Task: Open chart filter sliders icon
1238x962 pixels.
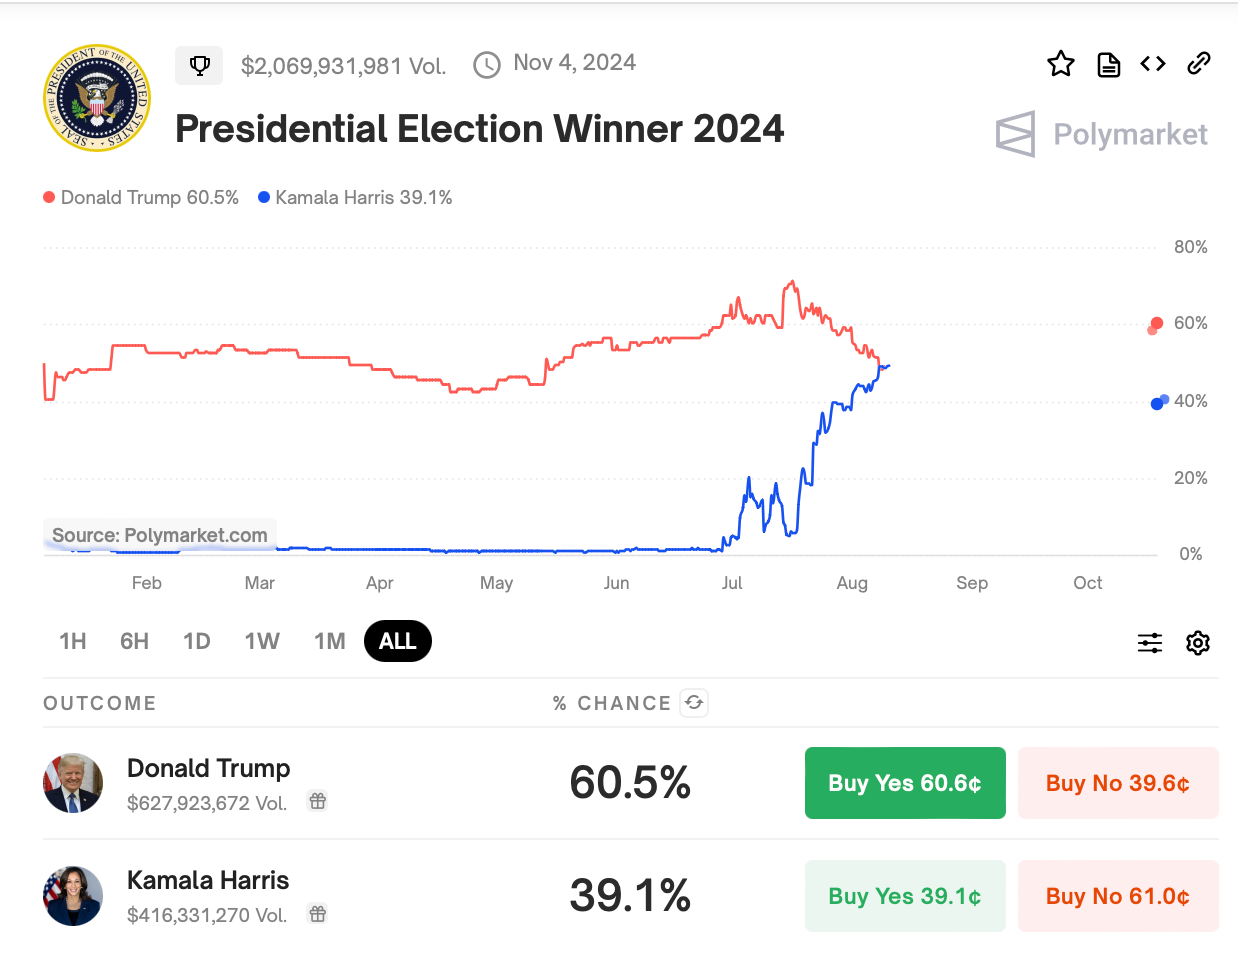Action: (x=1150, y=643)
